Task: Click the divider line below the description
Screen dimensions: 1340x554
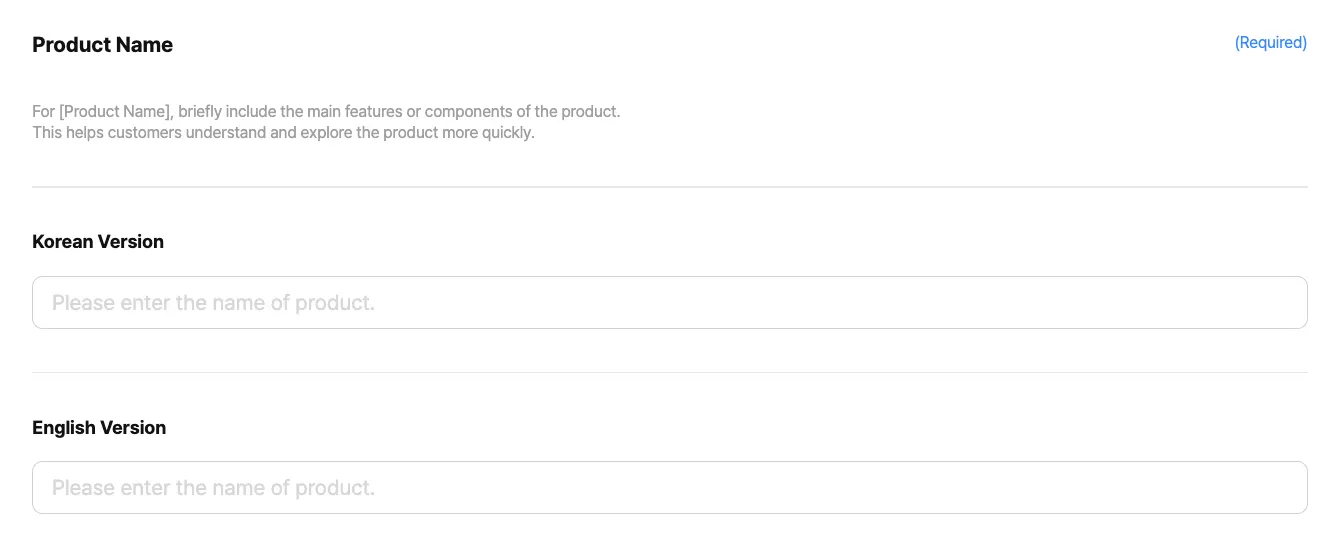Action: coord(669,186)
